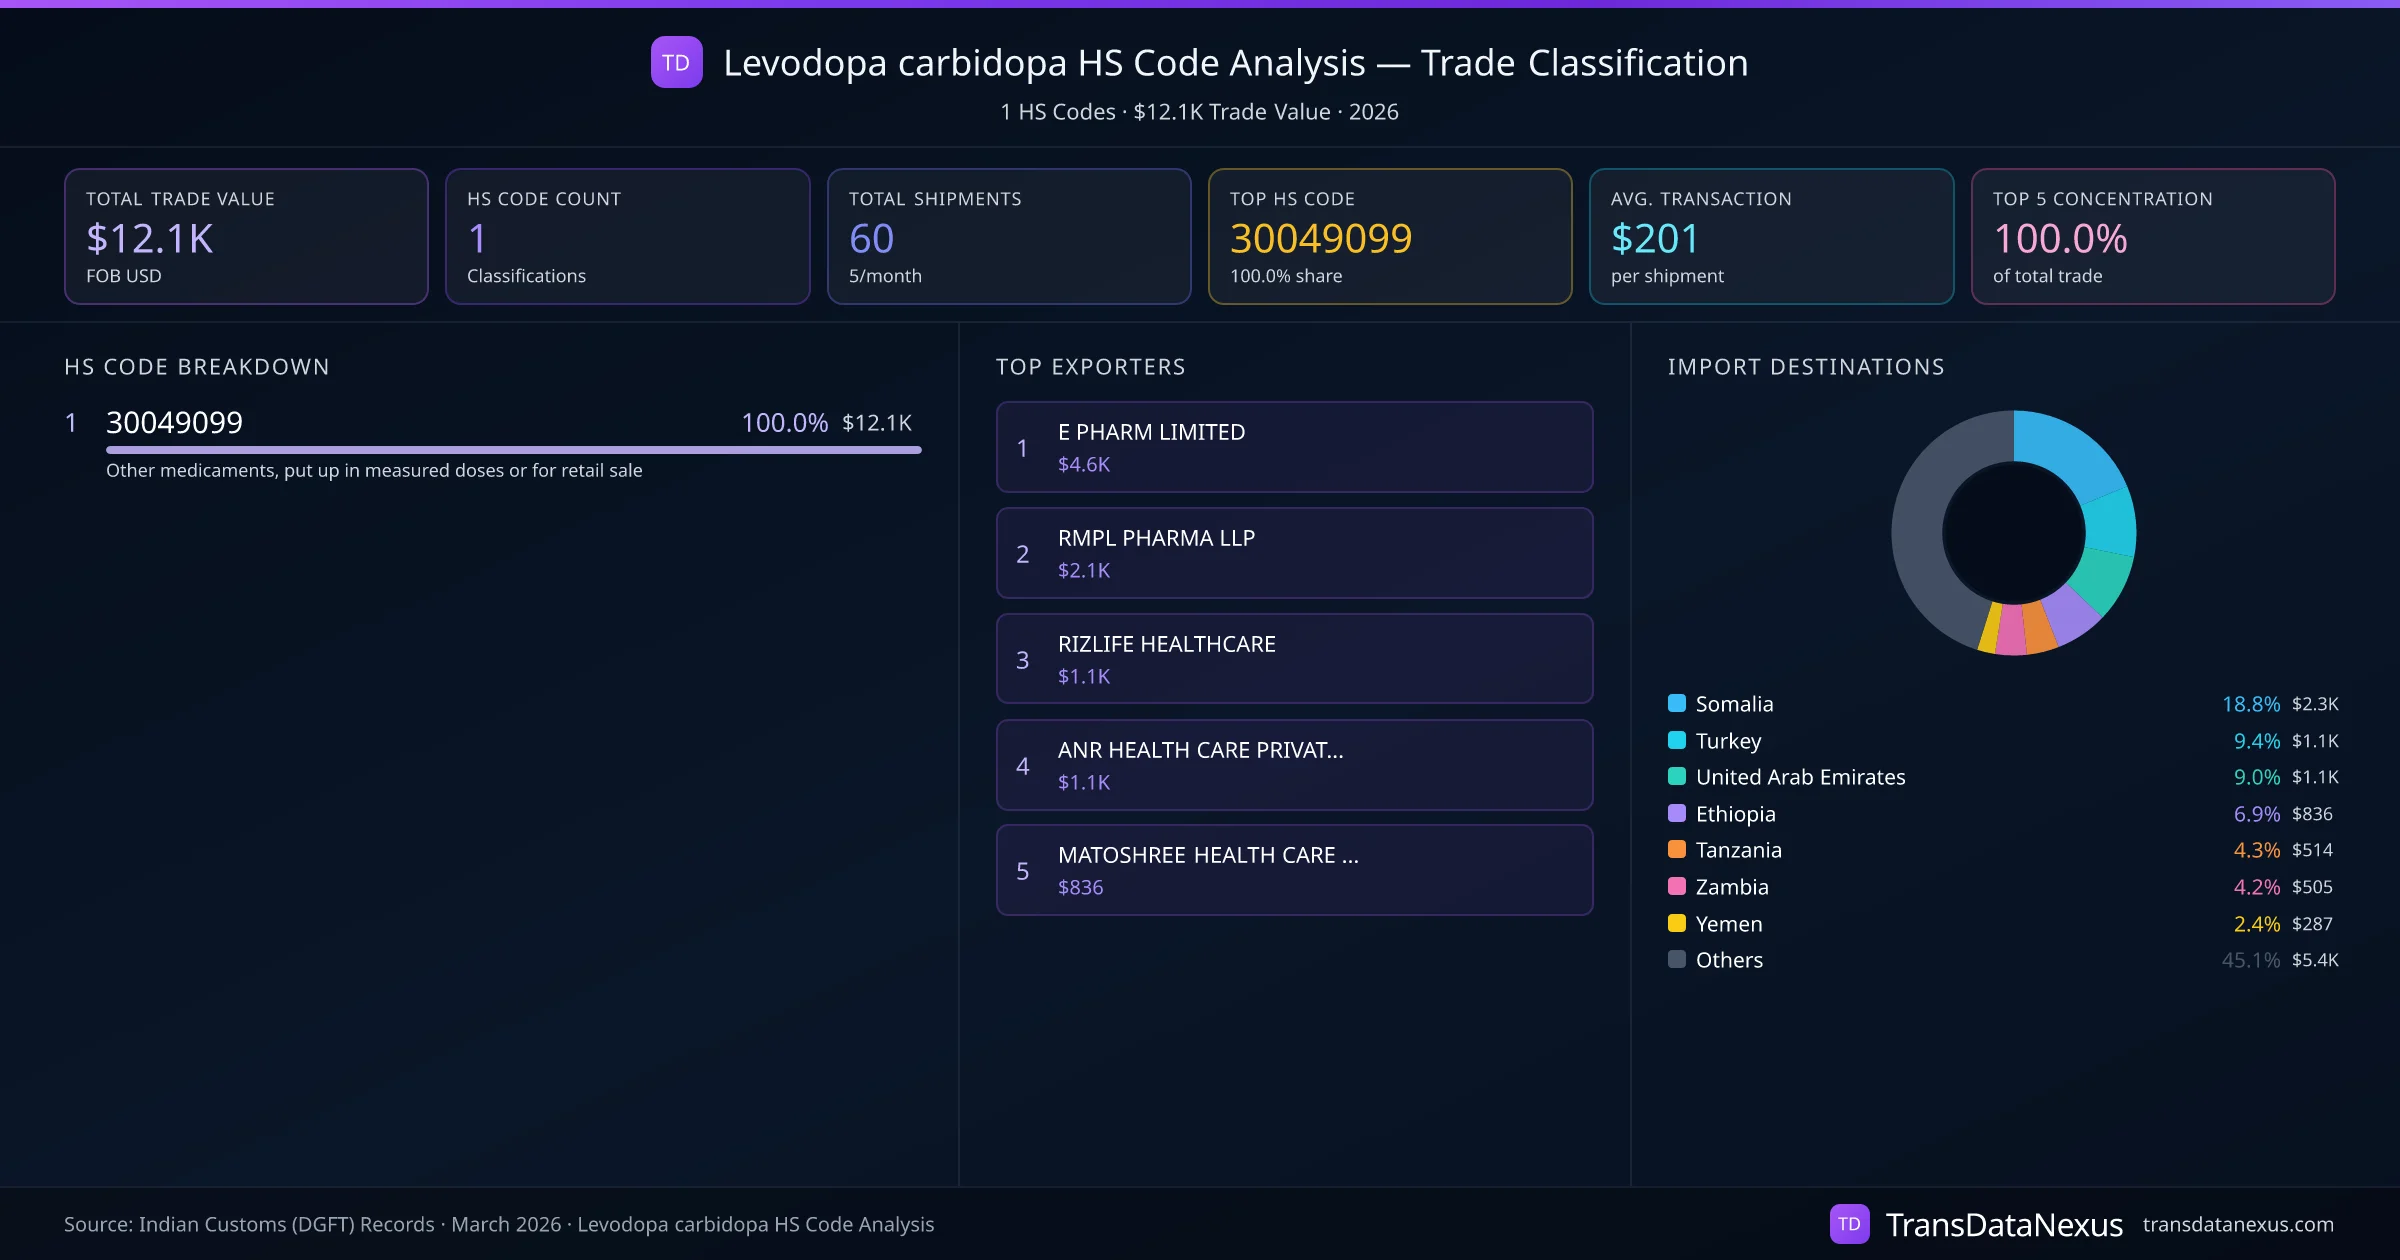Image resolution: width=2400 pixels, height=1260 pixels.
Task: Click the TD logo icon in footer
Action: (x=1849, y=1224)
